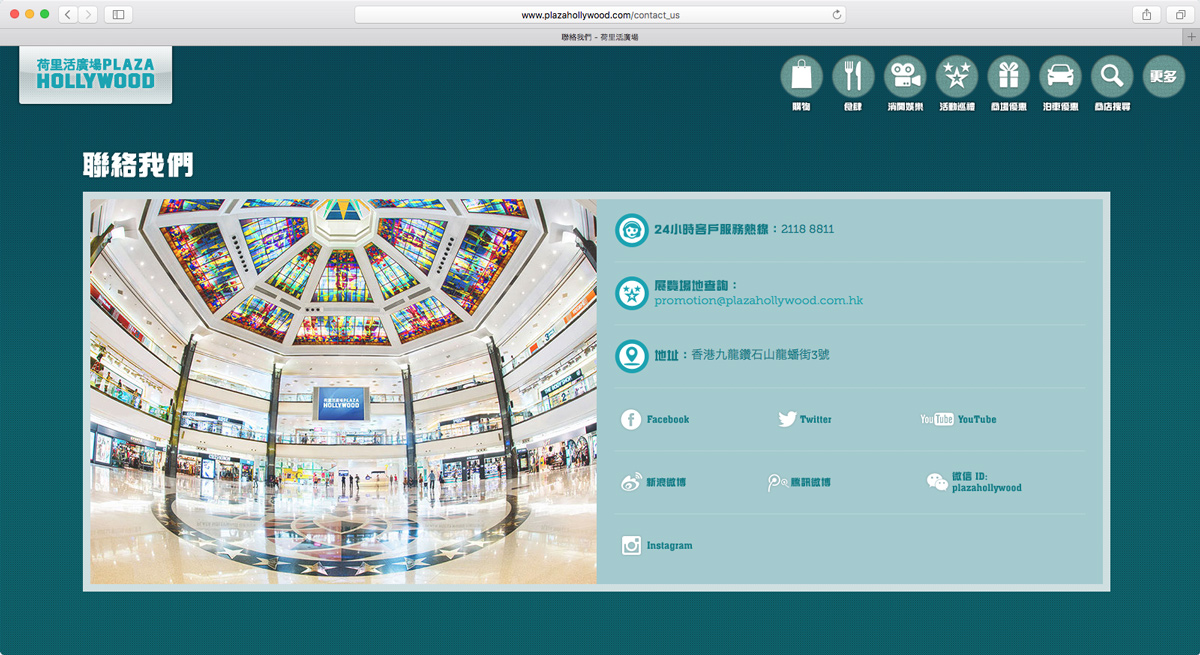Click the Safari address bar

600,15
